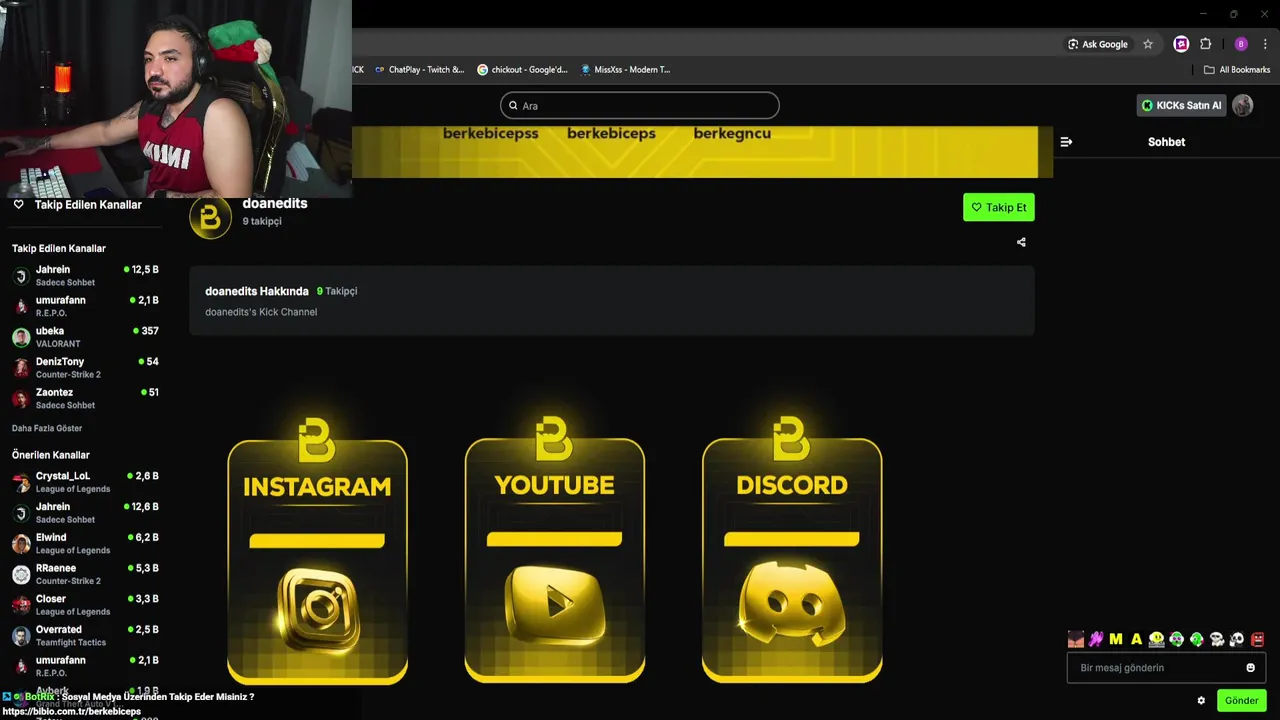Insert the green face with headphones emote

tap(1177, 639)
